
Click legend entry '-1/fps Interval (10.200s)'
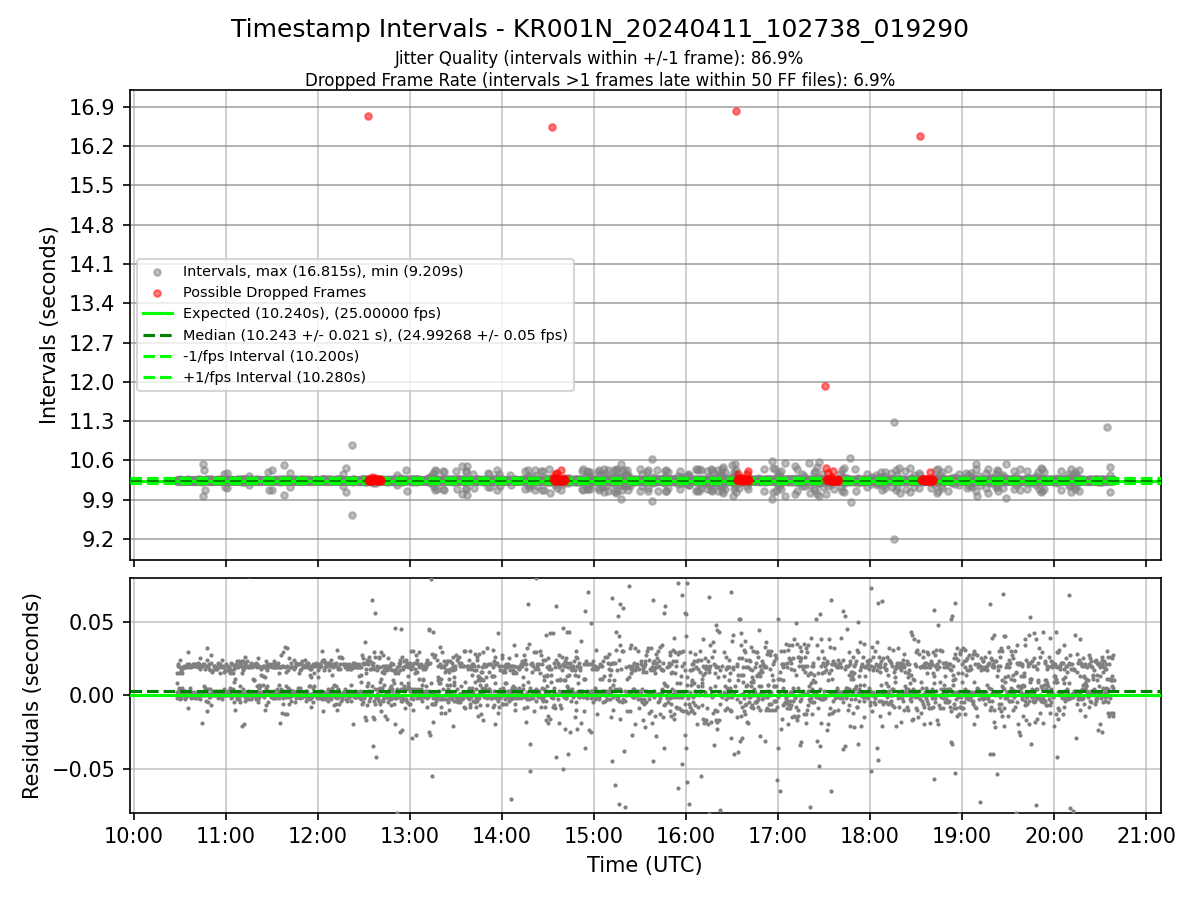271,356
